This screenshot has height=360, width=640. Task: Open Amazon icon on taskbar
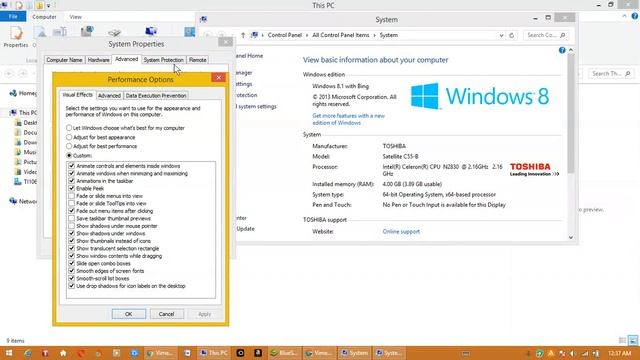[258, 353]
